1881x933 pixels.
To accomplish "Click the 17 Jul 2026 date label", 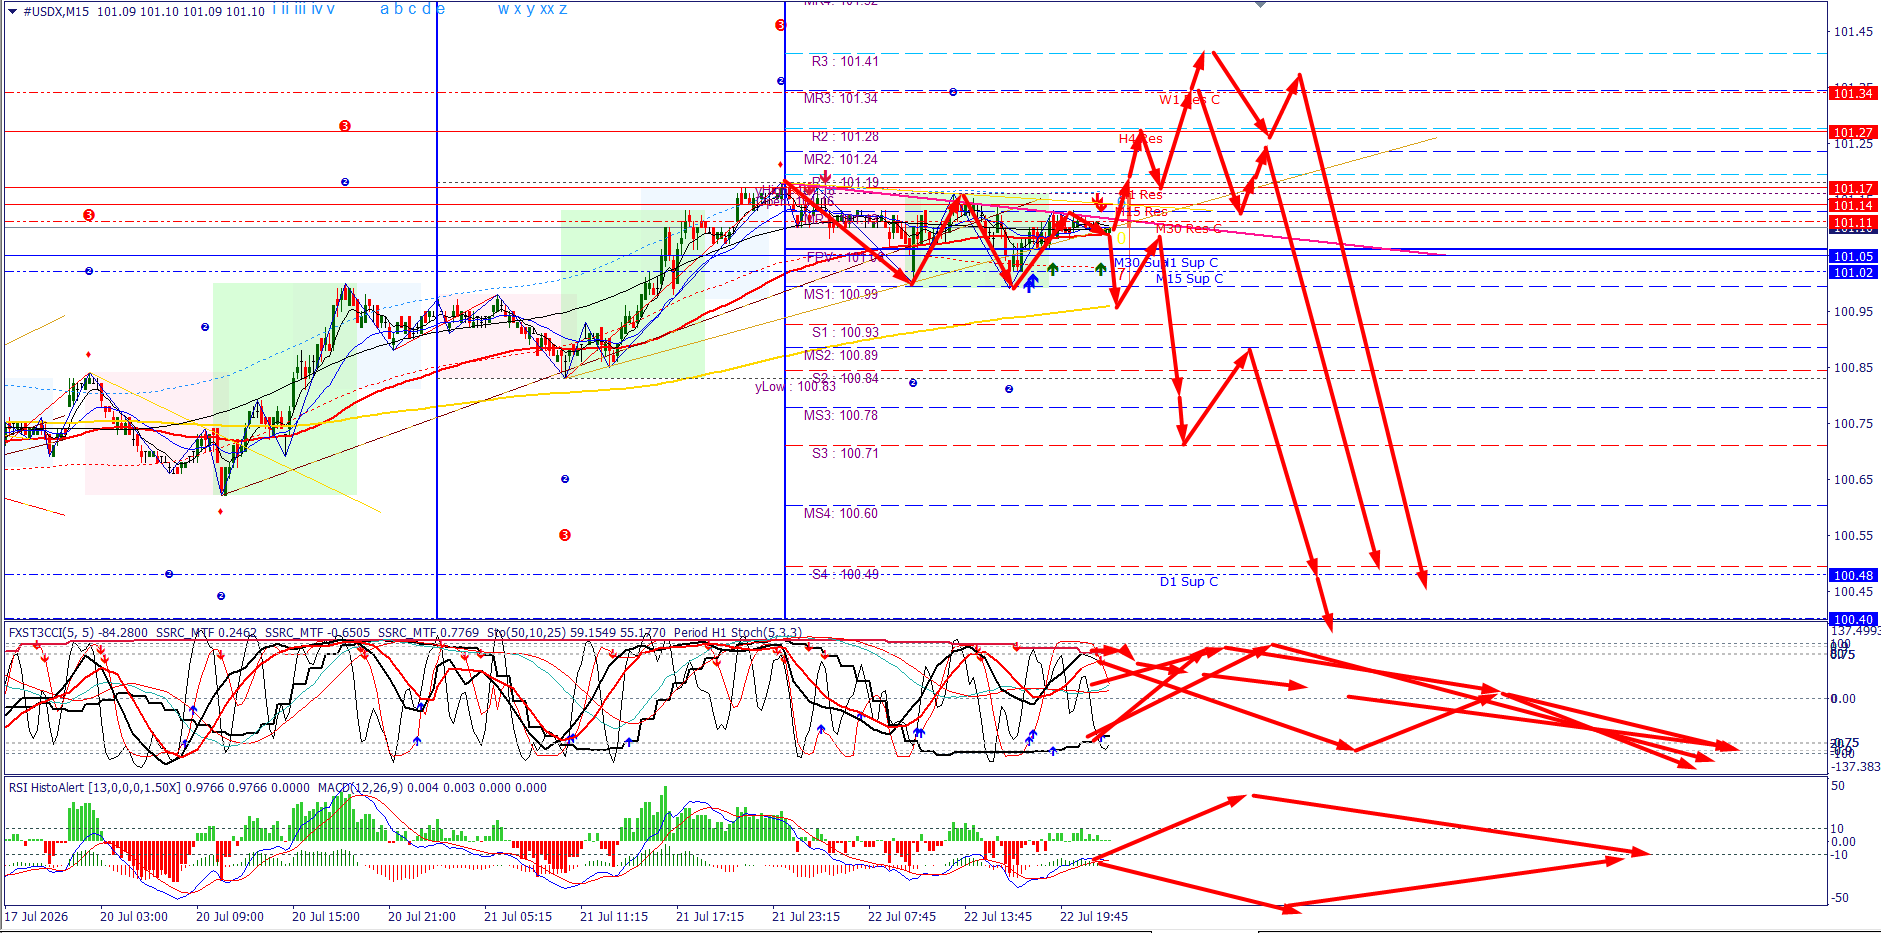I will (37, 916).
